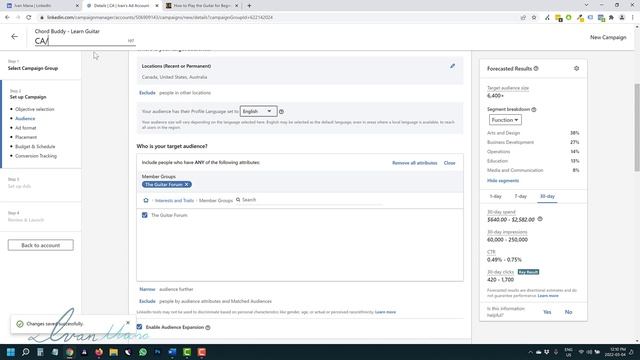This screenshot has width=640, height=360.
Task: Switch to the 7-day forecast tab
Action: coord(520,196)
